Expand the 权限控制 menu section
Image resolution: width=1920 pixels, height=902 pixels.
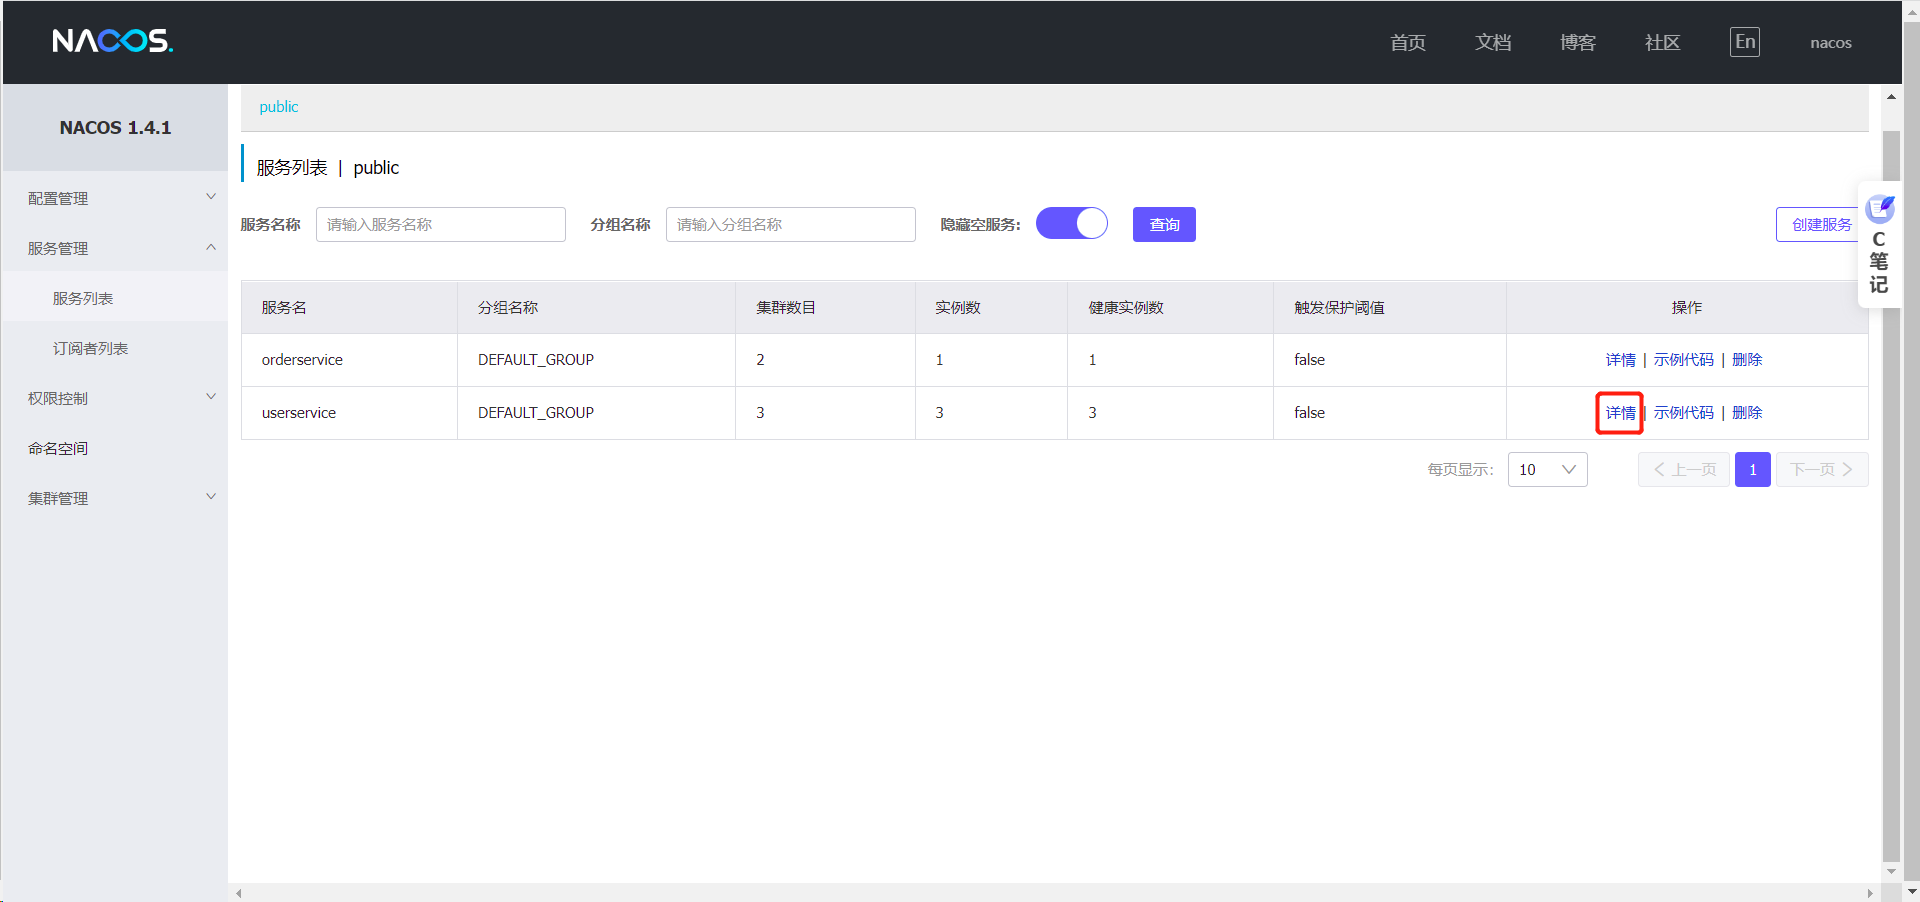point(115,398)
